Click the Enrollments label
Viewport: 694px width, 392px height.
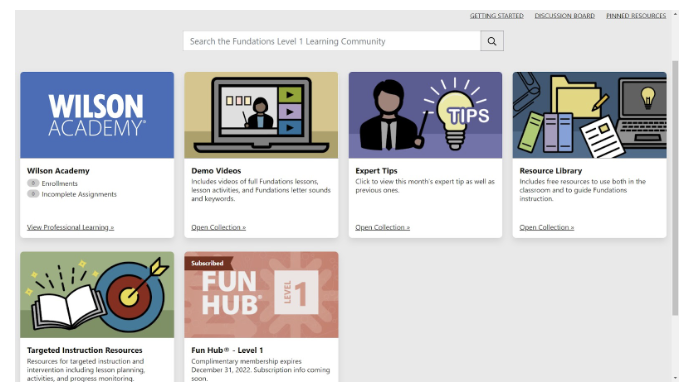[x=59, y=184]
